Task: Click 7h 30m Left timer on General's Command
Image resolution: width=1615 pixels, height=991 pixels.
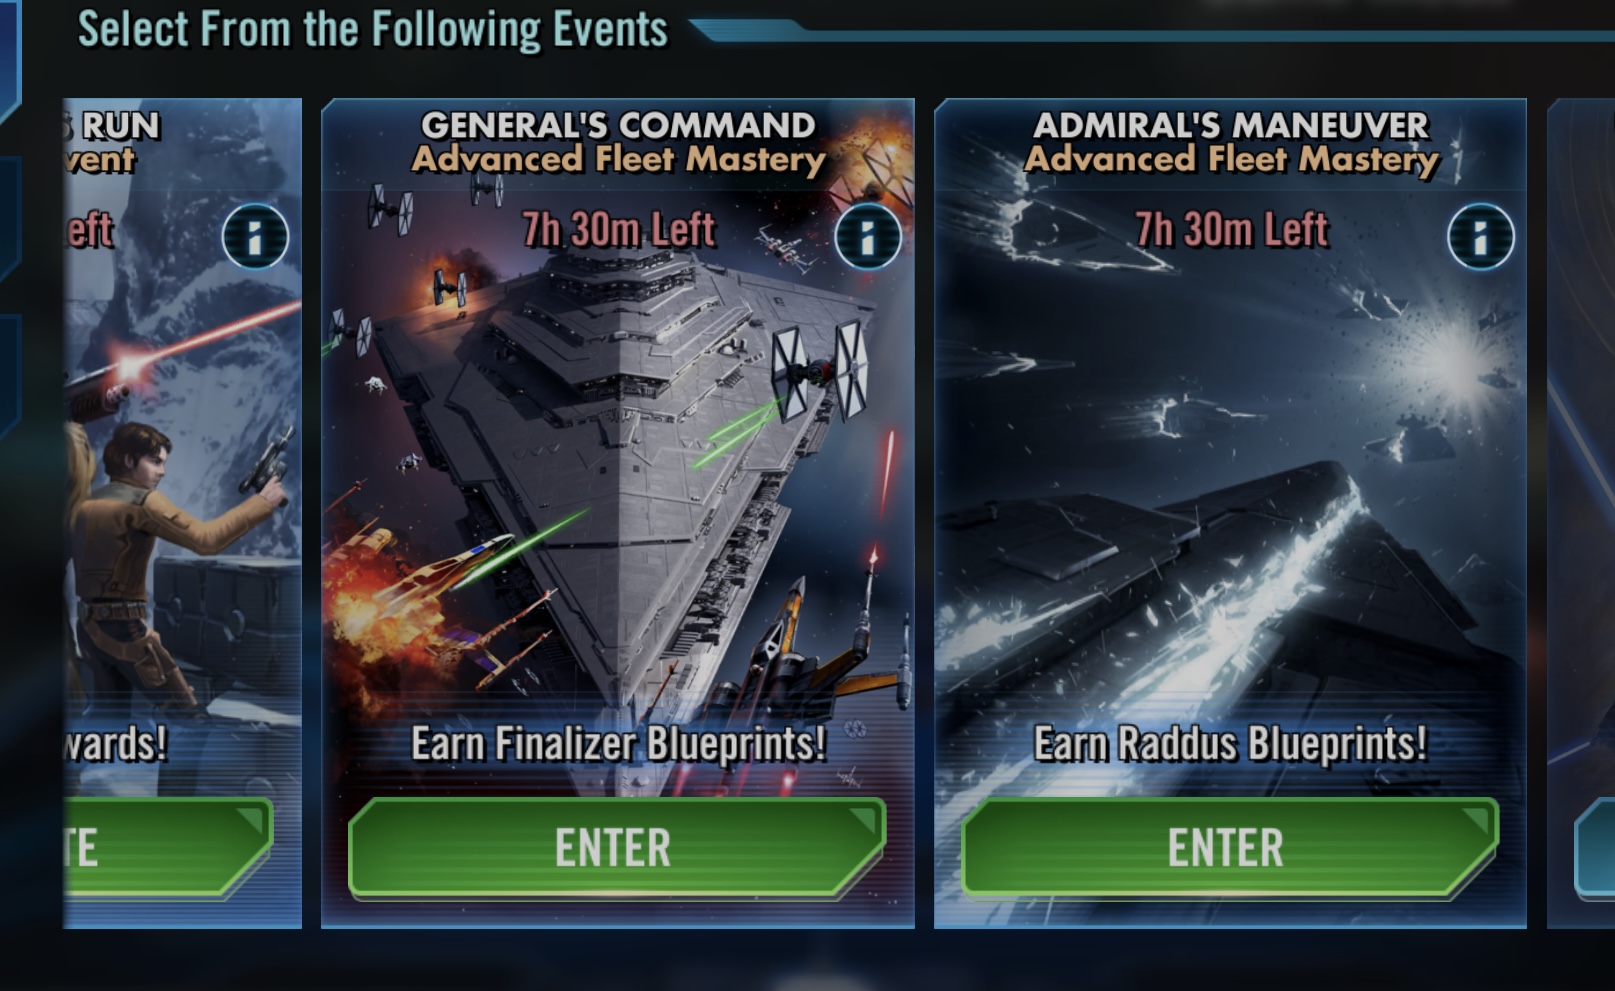Action: (618, 230)
